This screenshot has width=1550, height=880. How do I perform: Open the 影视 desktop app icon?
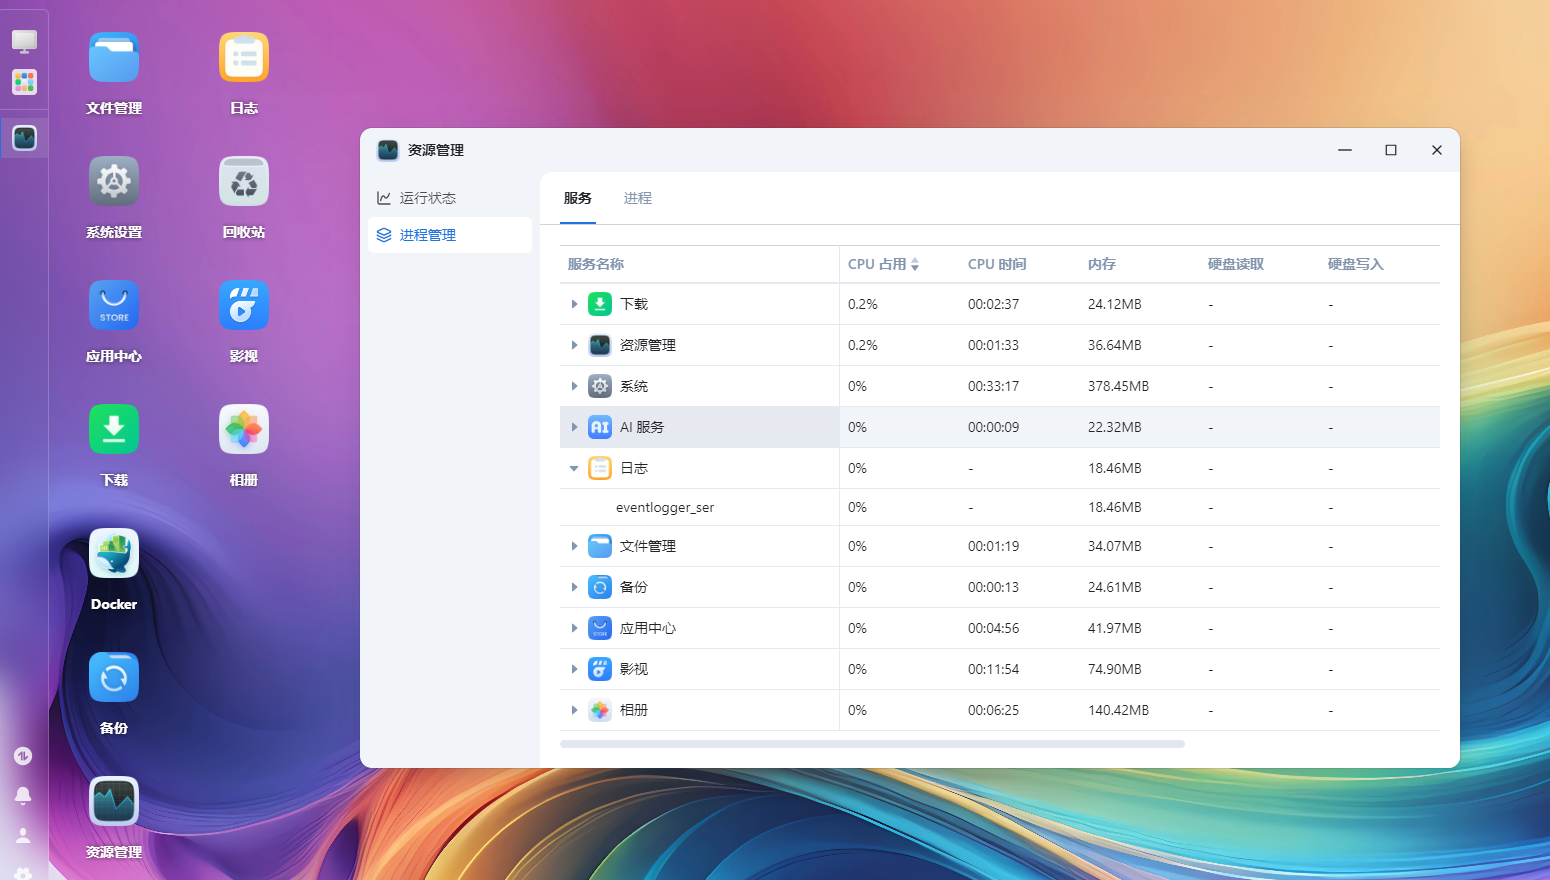click(244, 306)
